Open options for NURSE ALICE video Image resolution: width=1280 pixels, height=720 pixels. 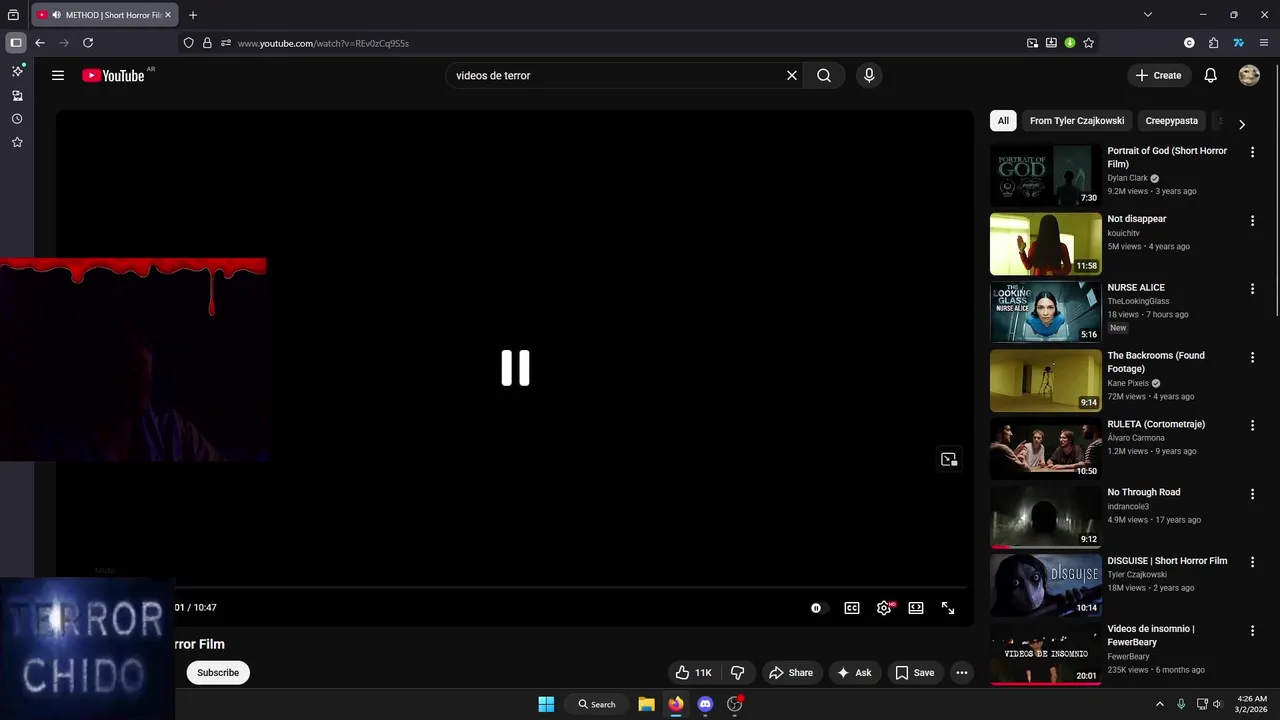click(x=1252, y=289)
